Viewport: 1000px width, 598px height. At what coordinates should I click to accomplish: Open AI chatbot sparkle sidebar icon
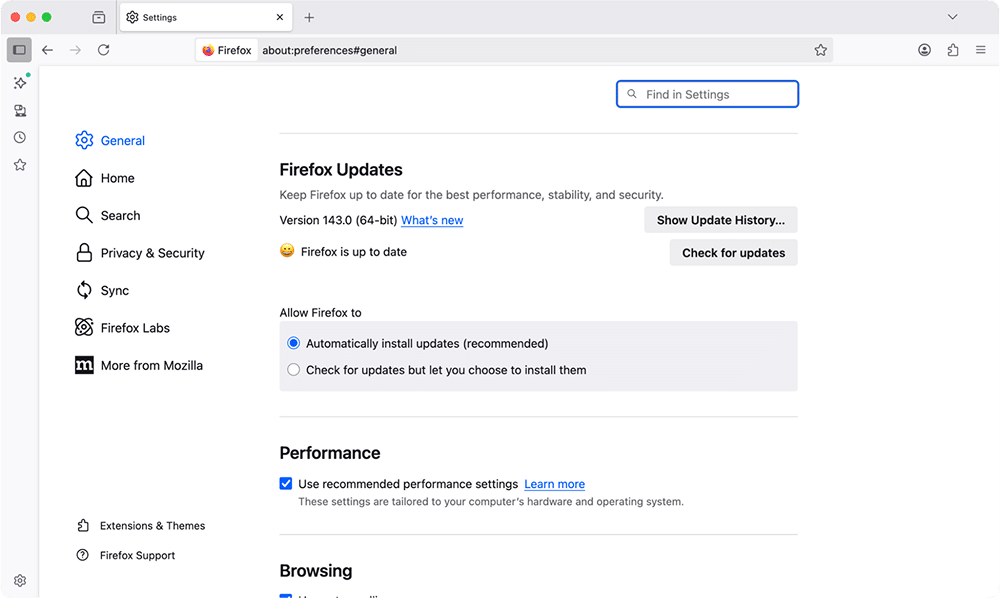coord(19,83)
